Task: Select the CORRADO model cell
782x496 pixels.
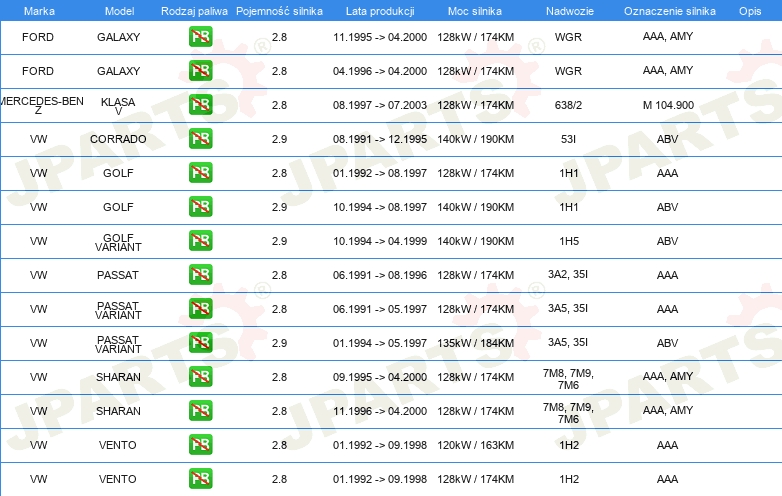Action: (x=118, y=139)
